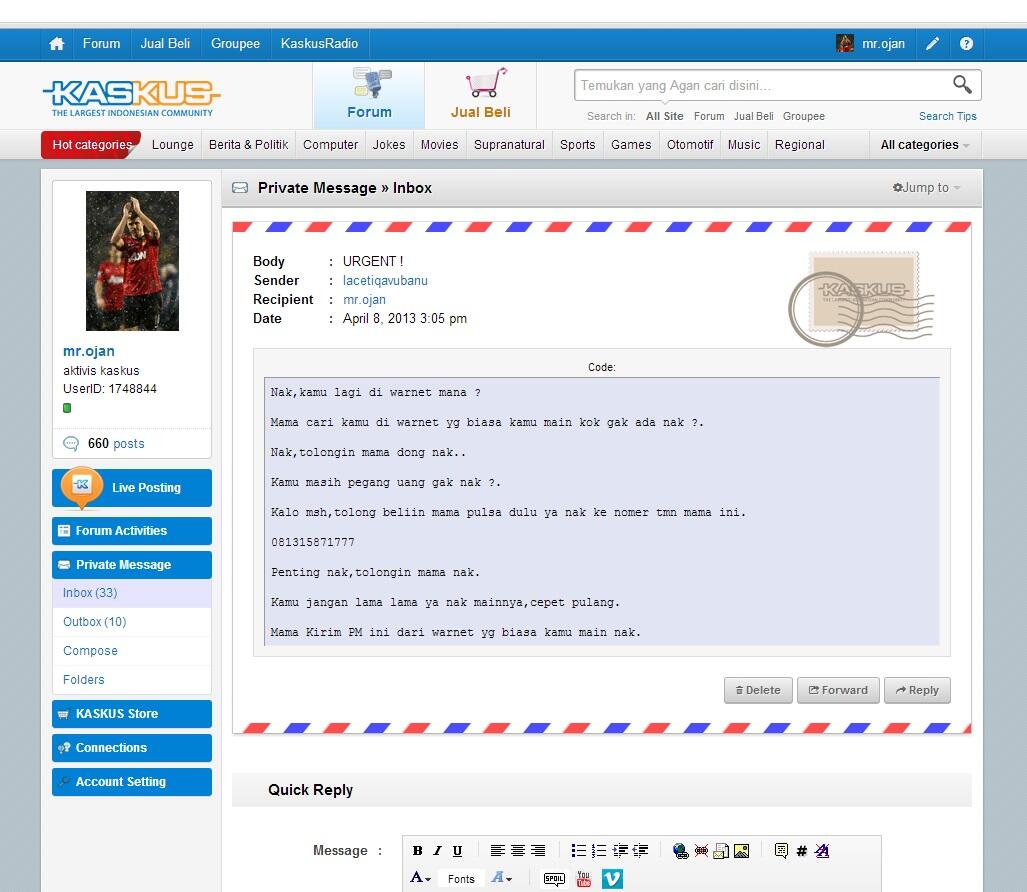Toggle italic formatting in Quick Reply

coord(437,851)
